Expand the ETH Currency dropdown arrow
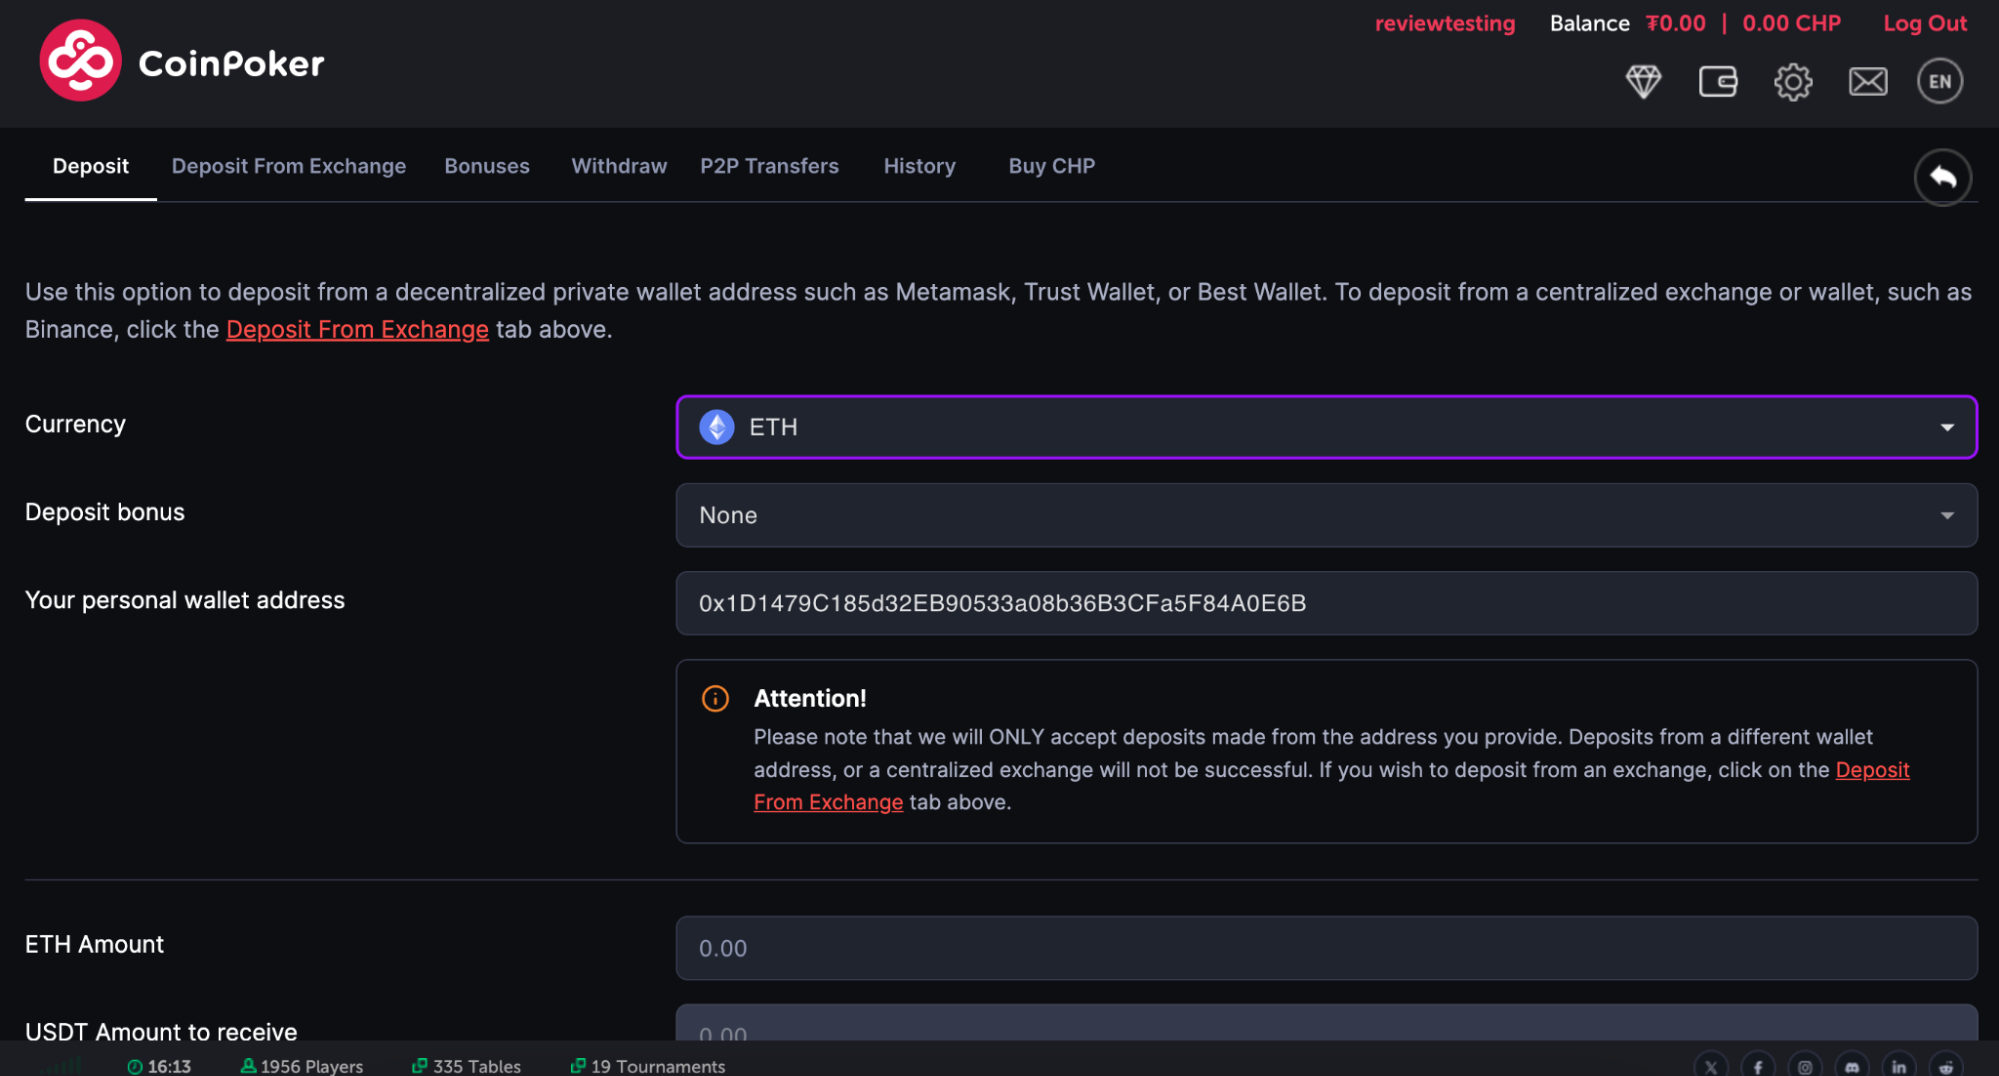Screen dimensions: 1999x1076 coord(1947,428)
